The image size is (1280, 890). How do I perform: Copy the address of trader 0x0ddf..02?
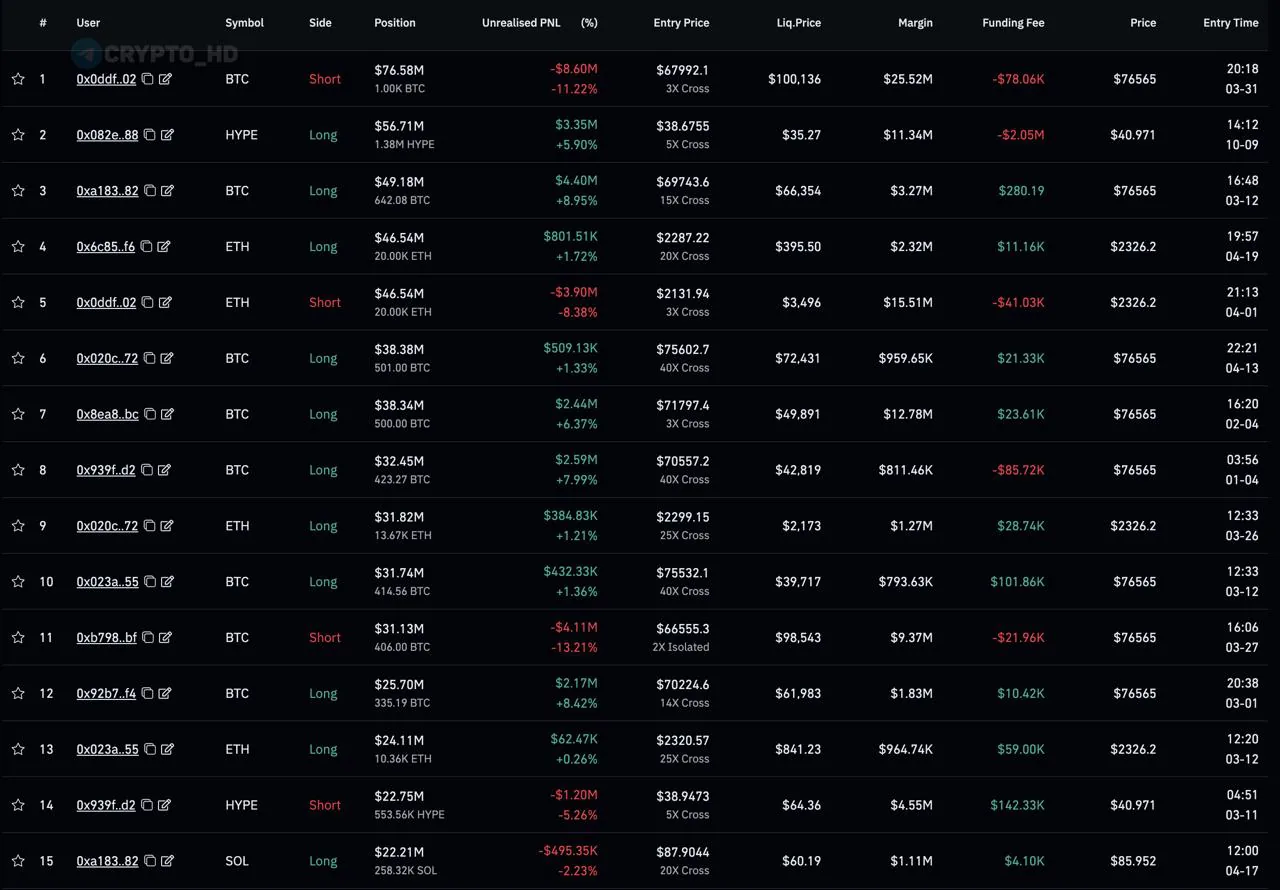point(148,79)
